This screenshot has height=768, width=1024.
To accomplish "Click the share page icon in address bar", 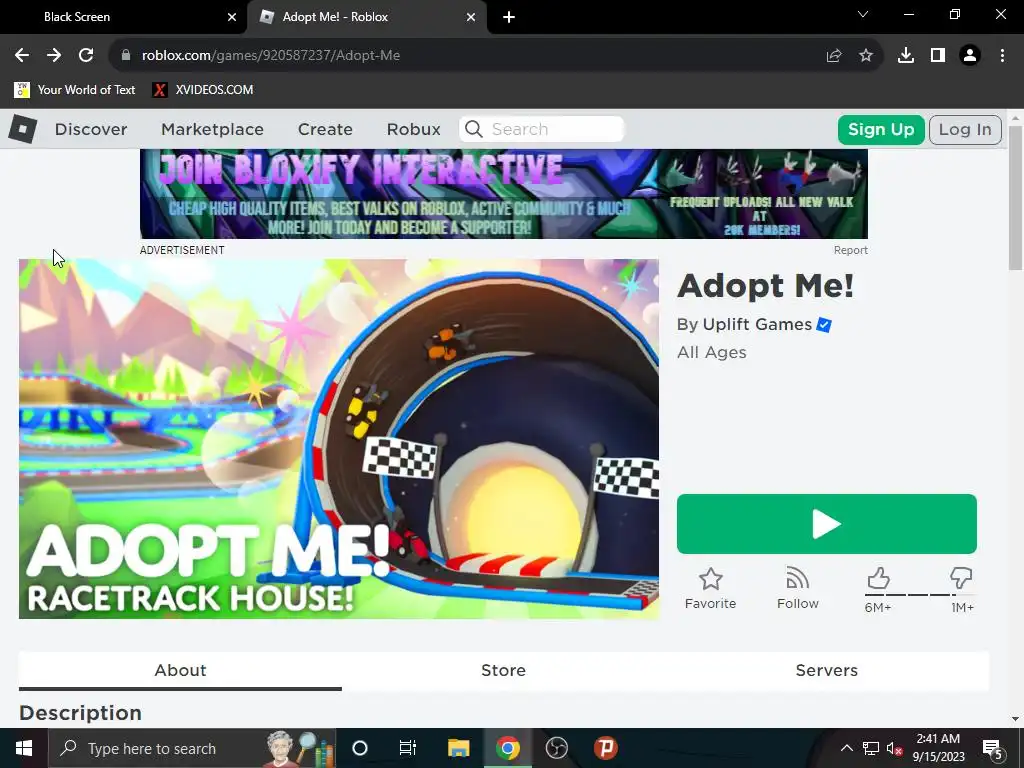I will tap(833, 56).
